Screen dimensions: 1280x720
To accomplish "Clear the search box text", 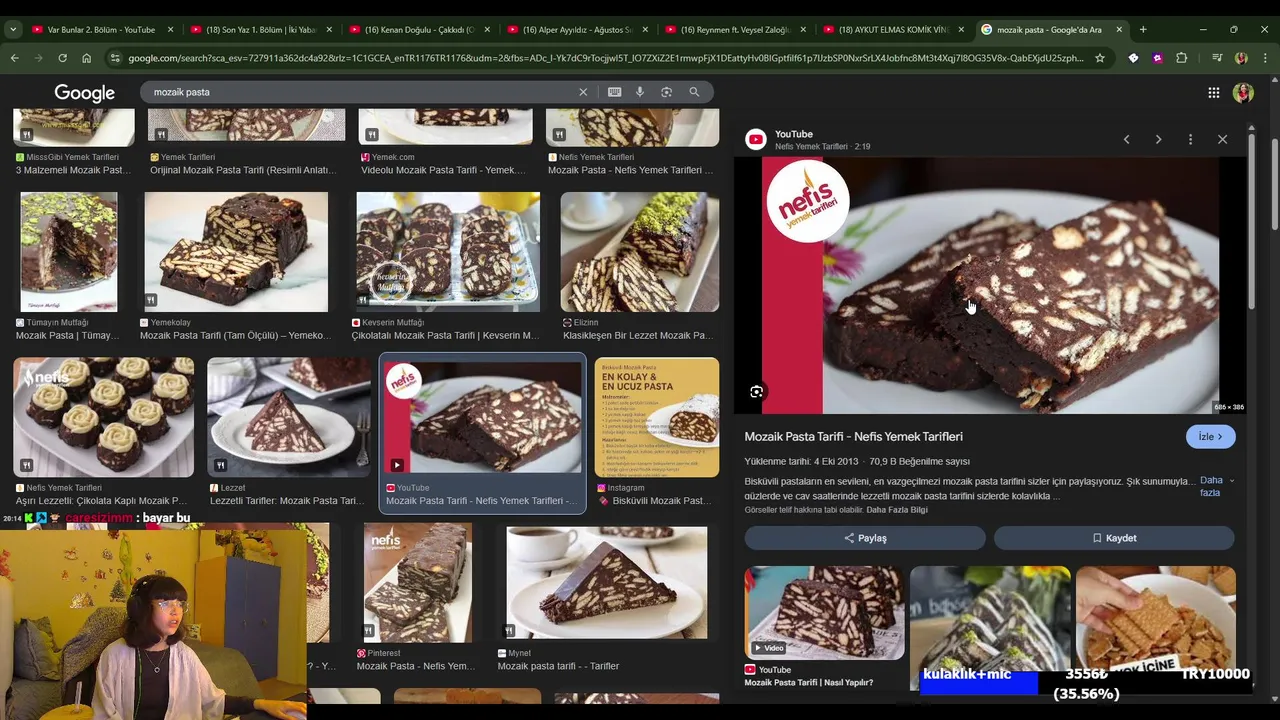I will click(583, 92).
